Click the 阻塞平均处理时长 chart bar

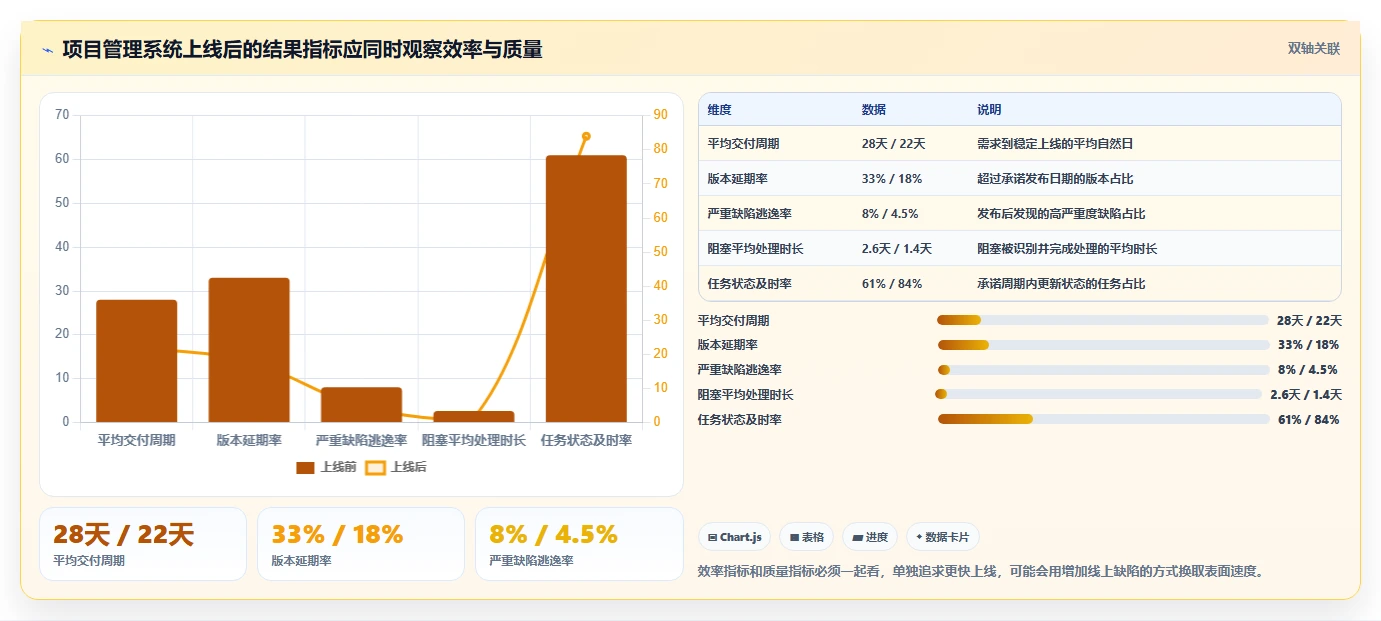pos(474,416)
